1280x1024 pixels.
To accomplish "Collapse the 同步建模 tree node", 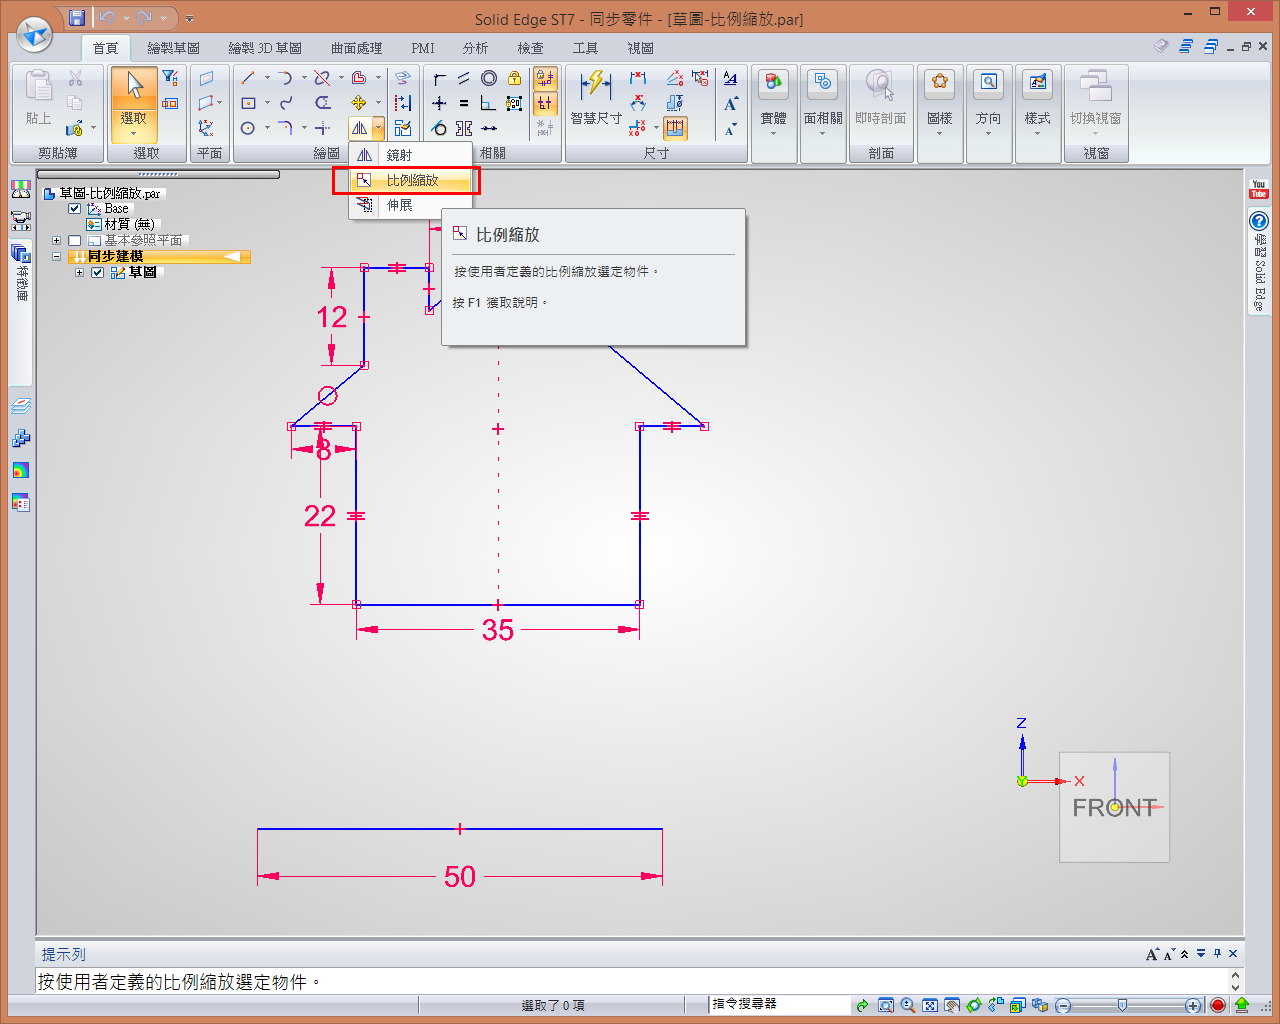I will (x=56, y=257).
